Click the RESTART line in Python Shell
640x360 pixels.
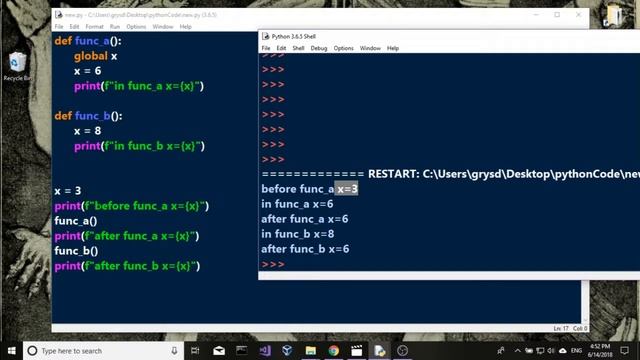pyautogui.click(x=451, y=174)
